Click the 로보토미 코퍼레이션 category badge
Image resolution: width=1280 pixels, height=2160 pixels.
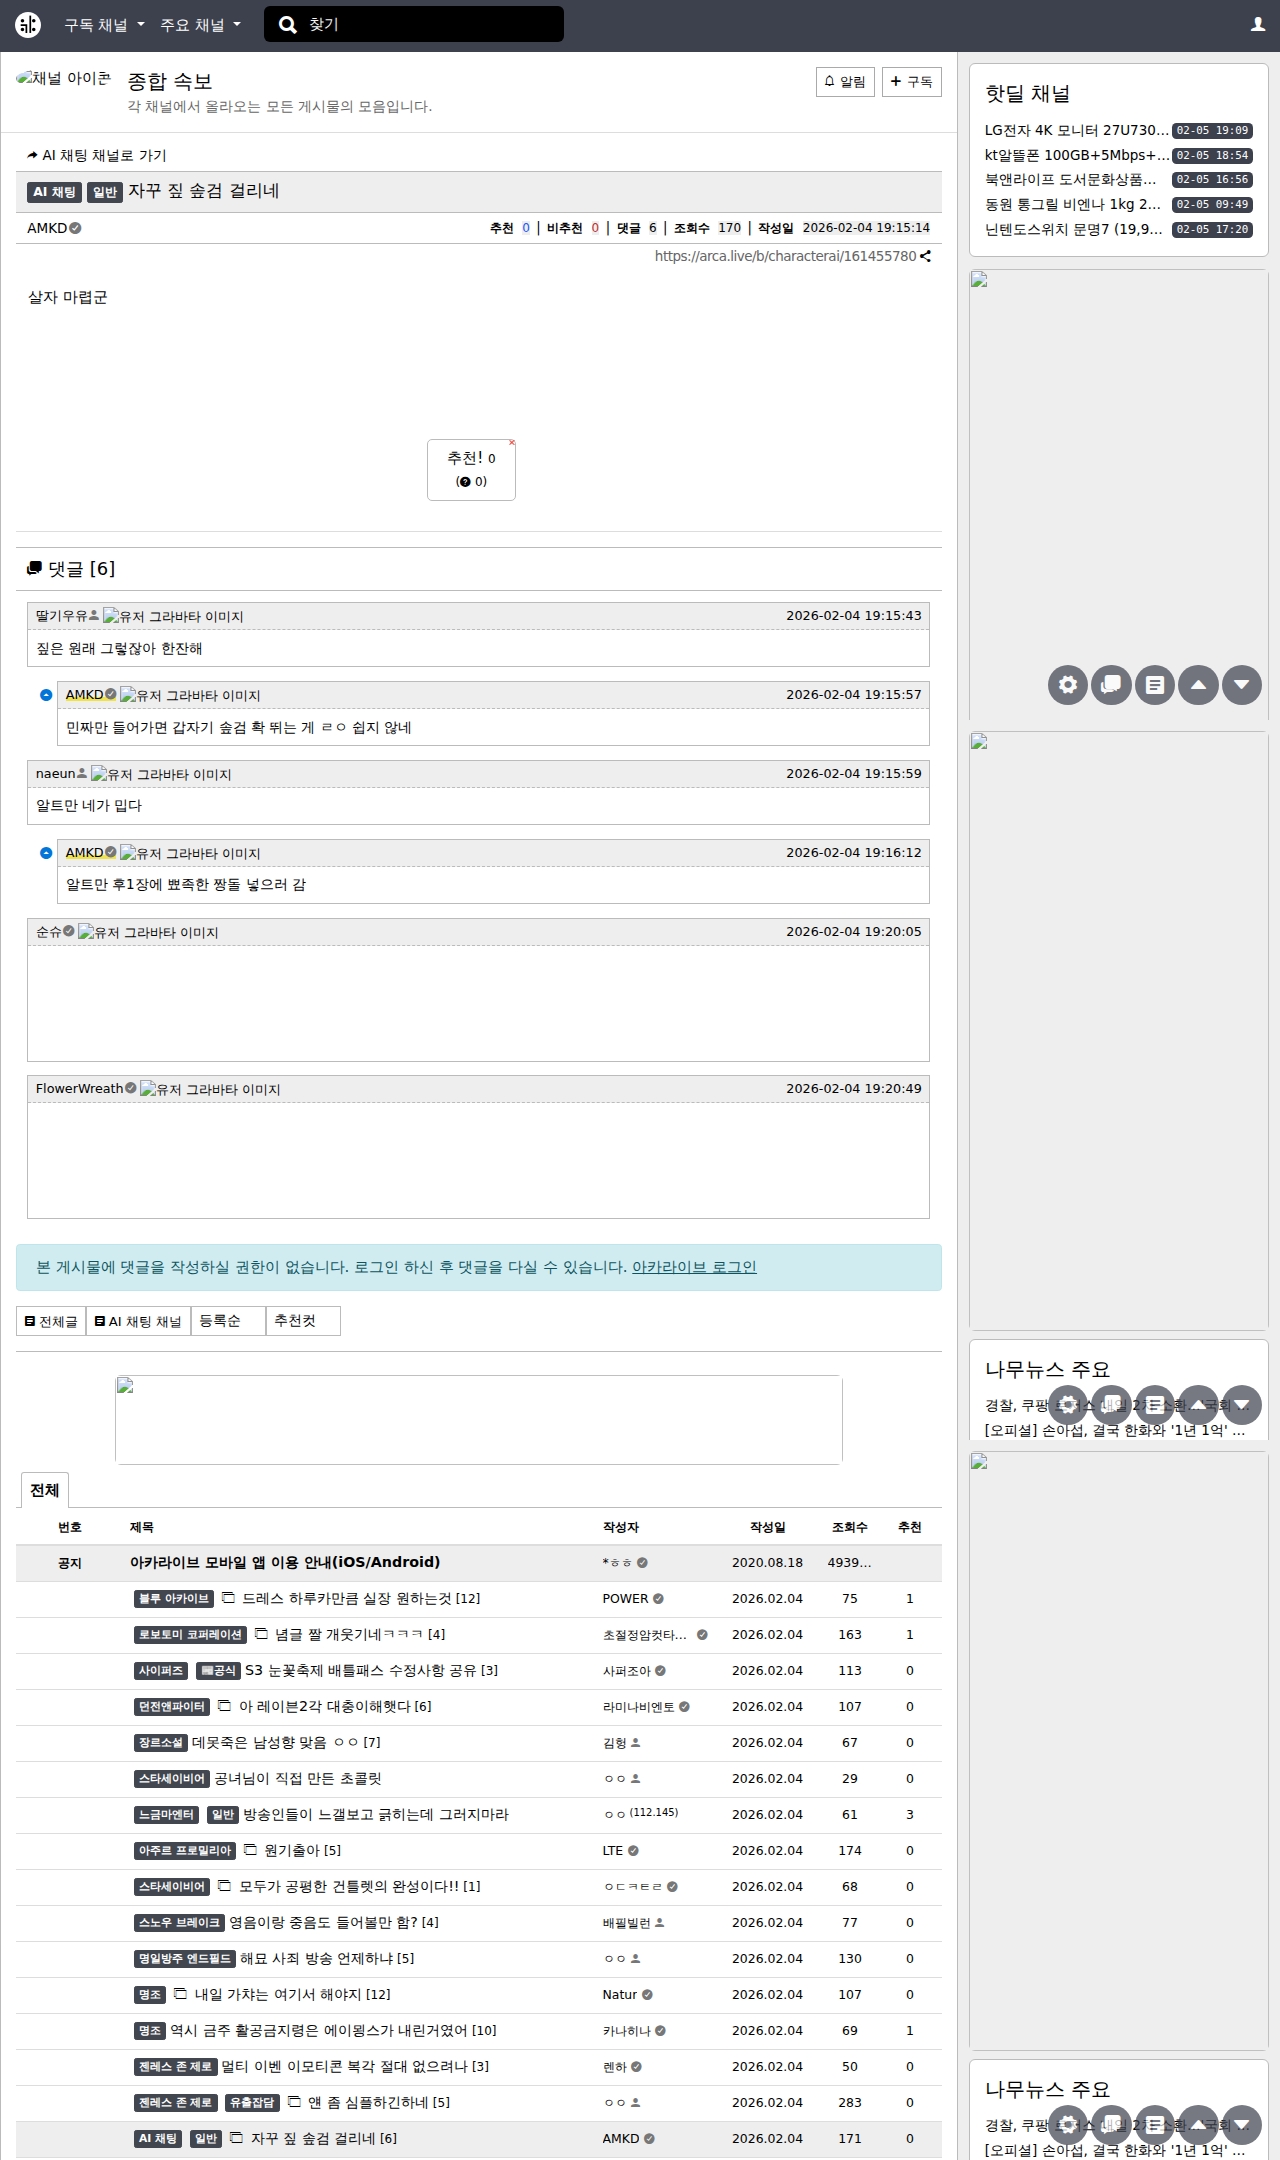[x=190, y=1634]
